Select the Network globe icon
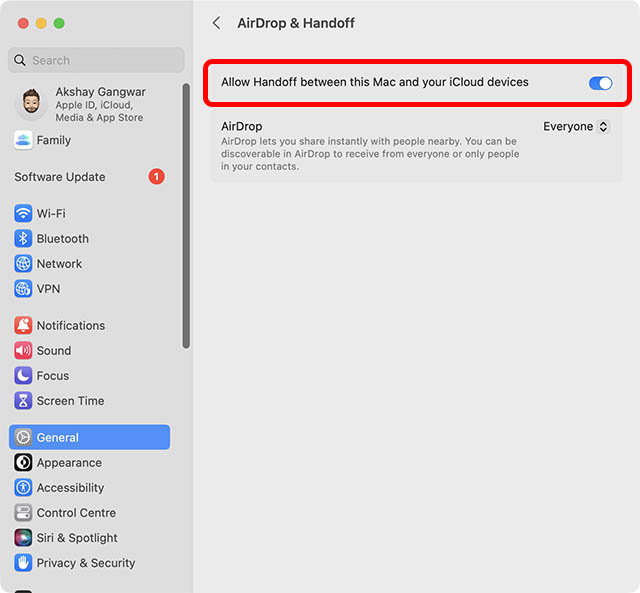The width and height of the screenshot is (640, 593). point(23,264)
